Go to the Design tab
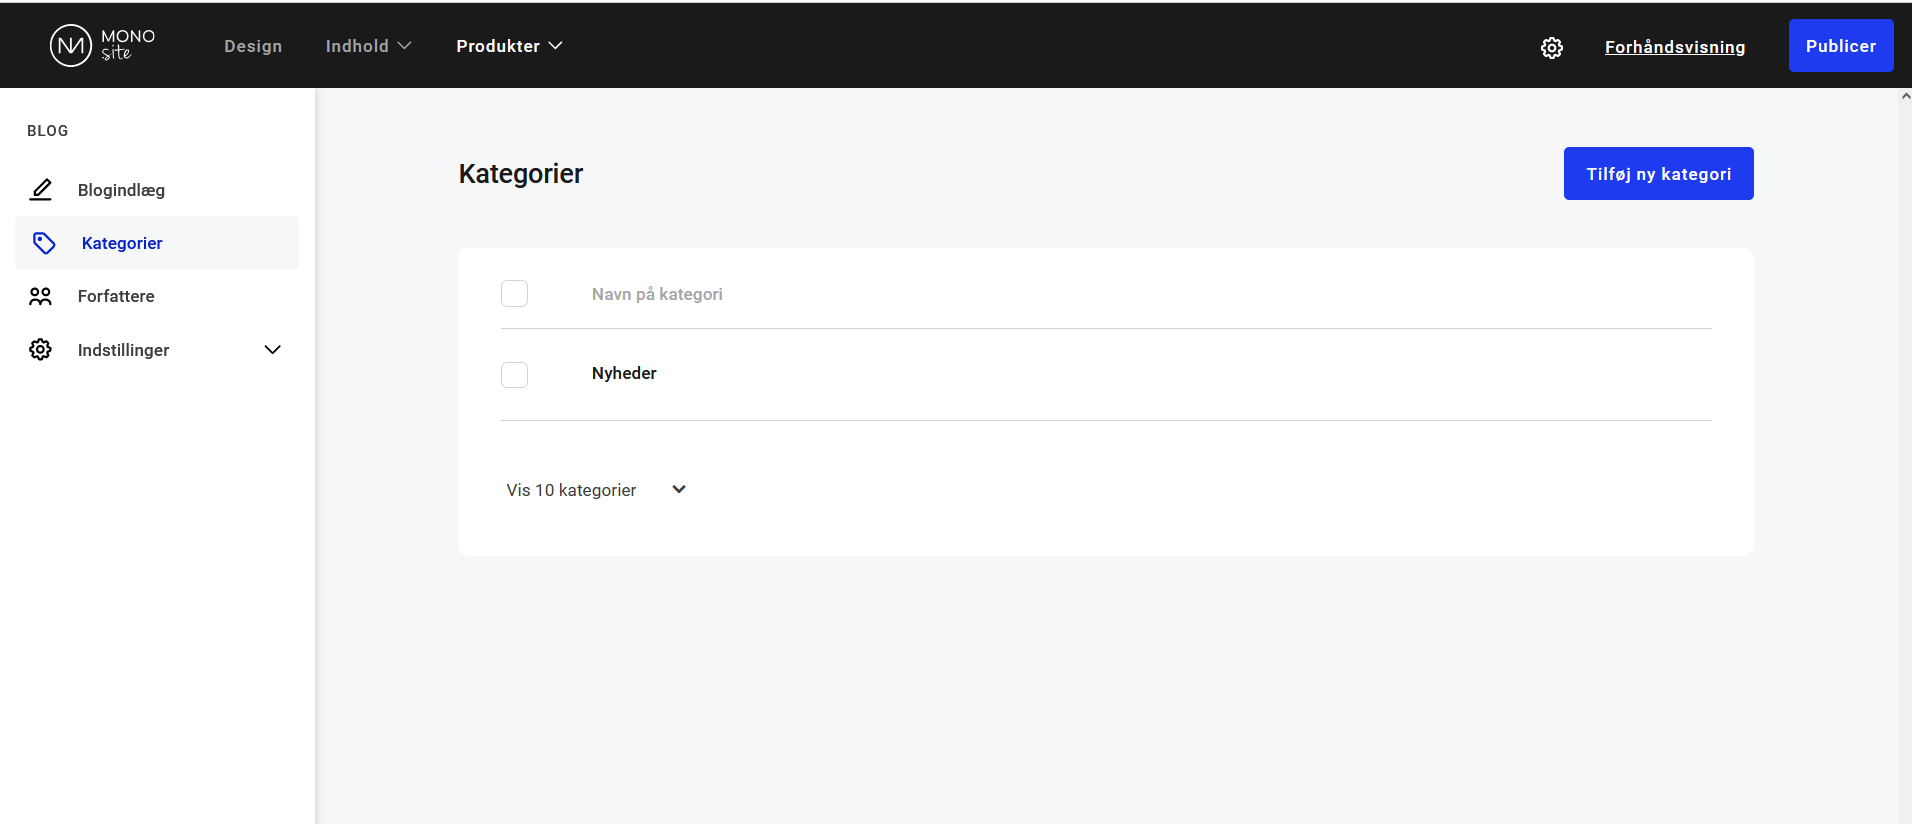This screenshot has width=1912, height=824. pyautogui.click(x=253, y=46)
